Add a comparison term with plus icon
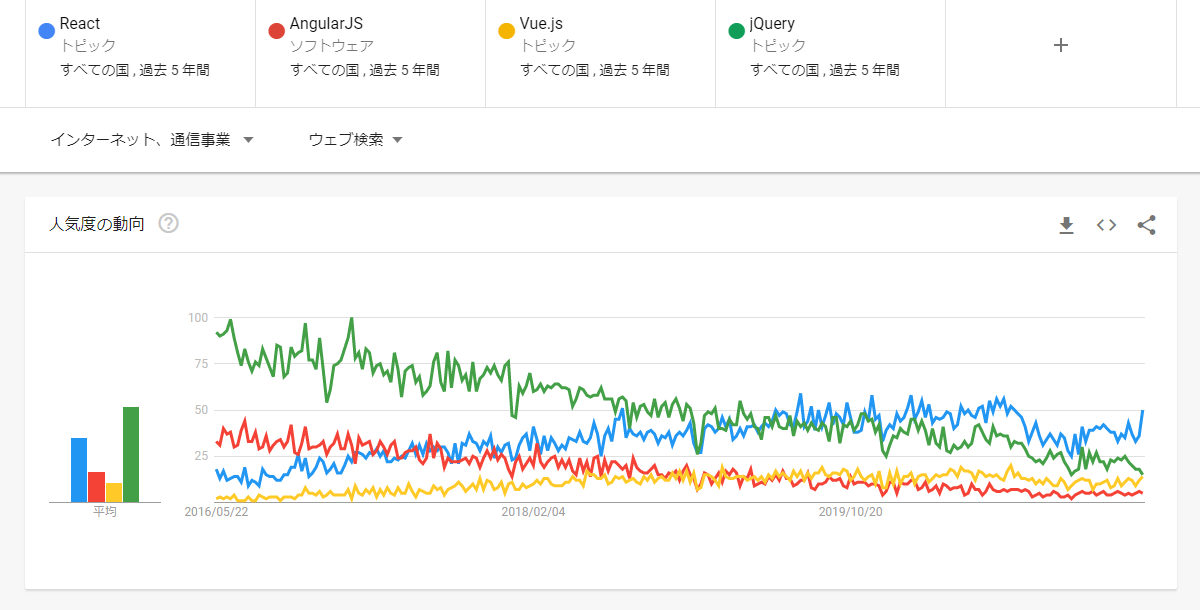1200x610 pixels. tap(1061, 45)
